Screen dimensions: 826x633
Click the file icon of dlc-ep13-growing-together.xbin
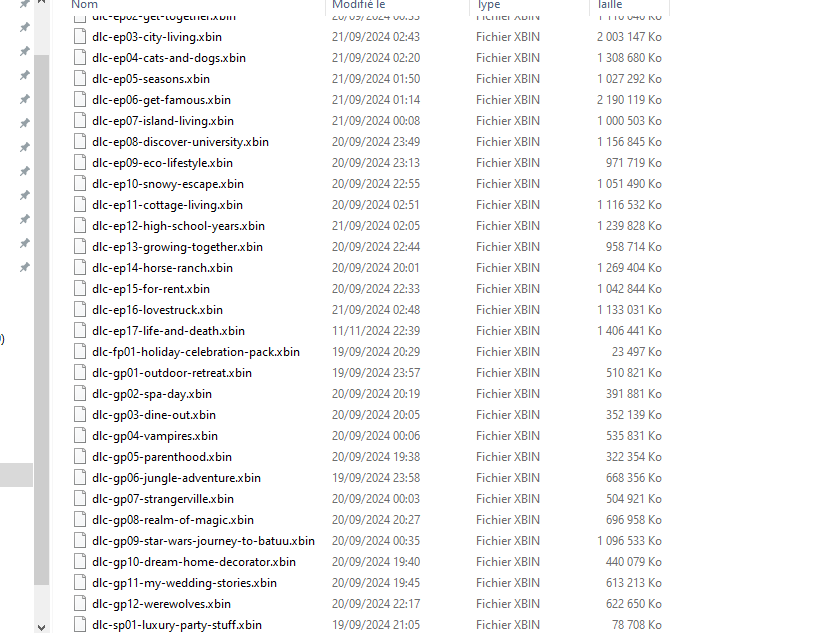tap(80, 247)
